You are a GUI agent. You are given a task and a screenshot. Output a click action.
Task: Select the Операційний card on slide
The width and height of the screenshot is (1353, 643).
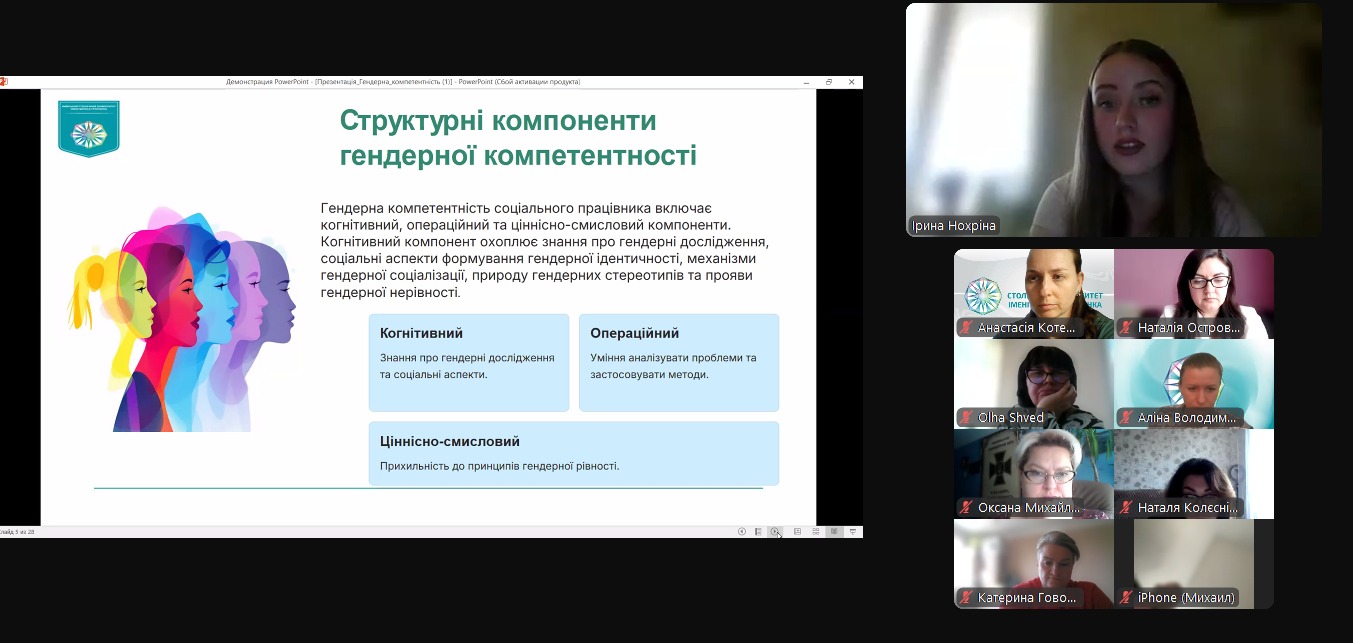(x=678, y=362)
